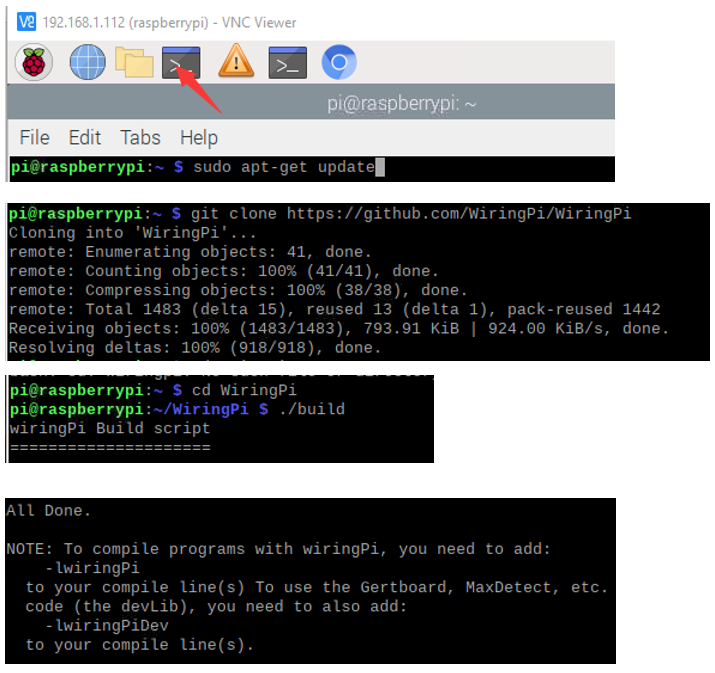Viewport: 715px width, 673px height.
Task: Click the '-lwiringPiDev' flag text
Action: 107,625
